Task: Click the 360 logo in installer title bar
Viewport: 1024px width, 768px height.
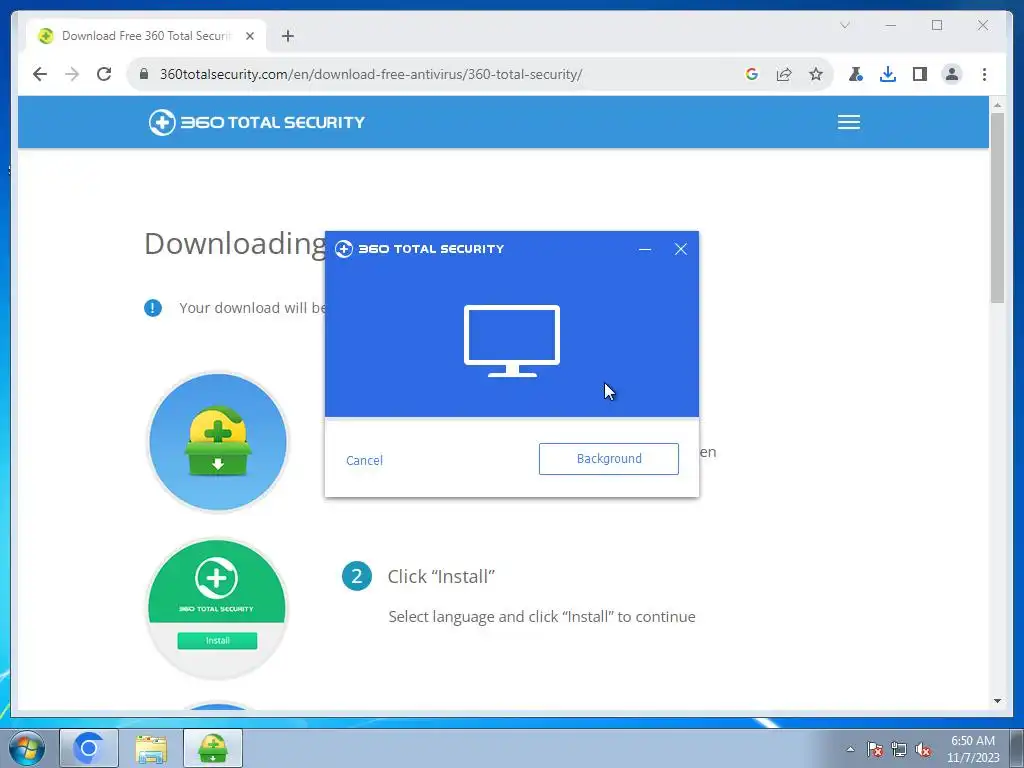Action: (344, 249)
